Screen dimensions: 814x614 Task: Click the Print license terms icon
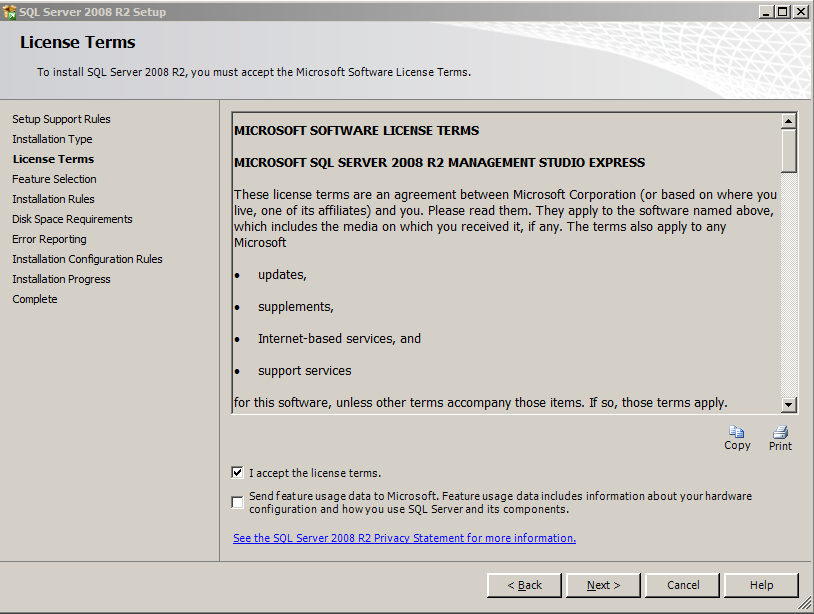(780, 432)
